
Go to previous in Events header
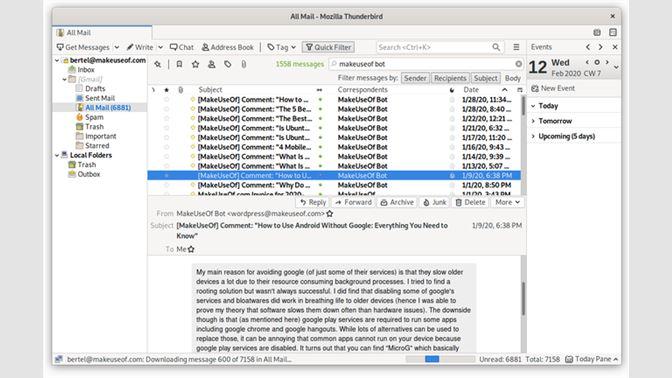pos(588,47)
